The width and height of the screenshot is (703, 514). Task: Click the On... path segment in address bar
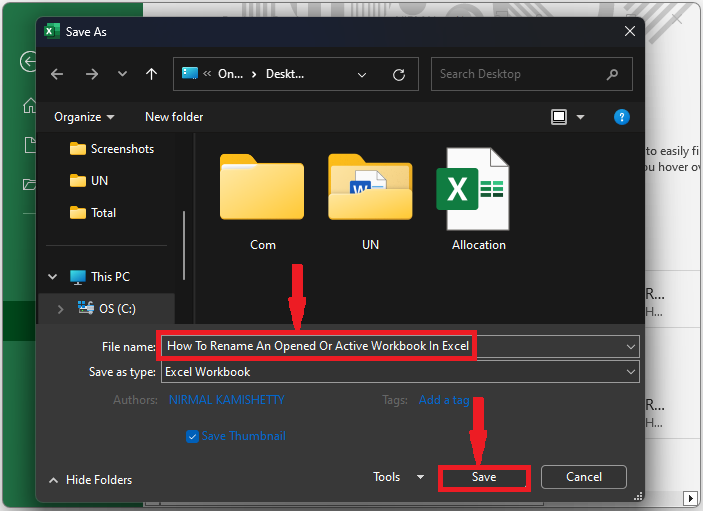[x=230, y=74]
